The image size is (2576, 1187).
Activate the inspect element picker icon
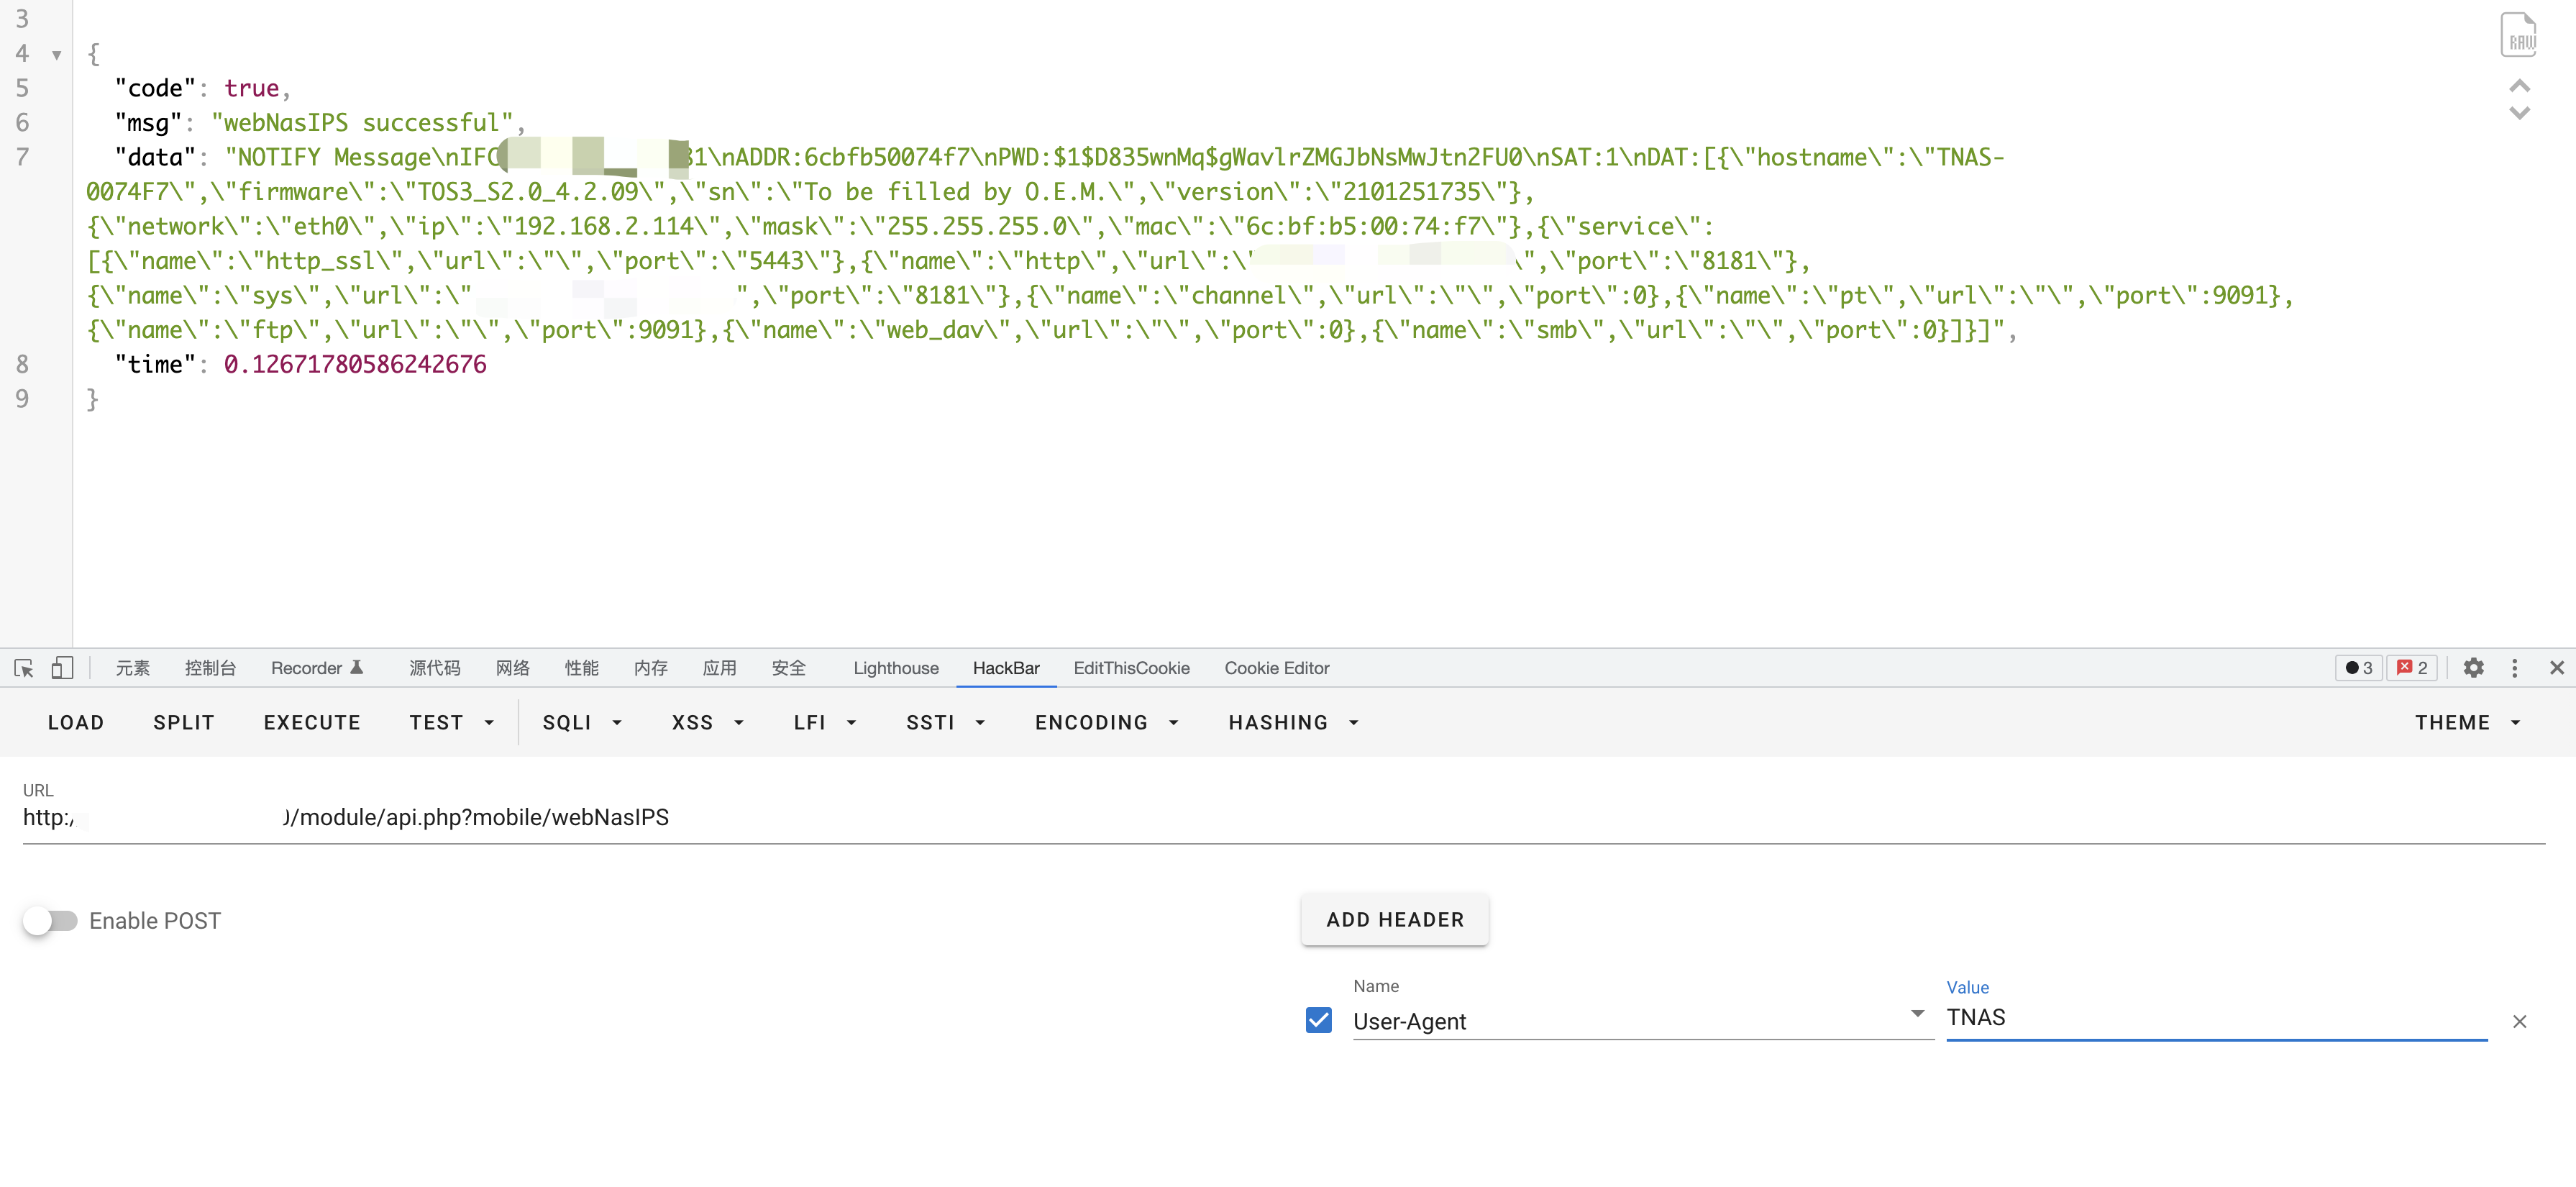click(x=24, y=668)
